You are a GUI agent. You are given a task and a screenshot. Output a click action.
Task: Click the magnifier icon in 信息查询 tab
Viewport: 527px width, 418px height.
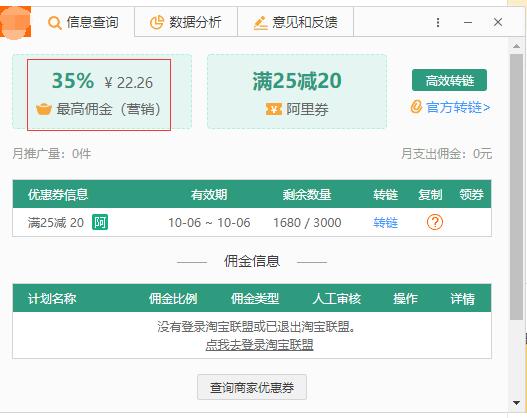54,23
